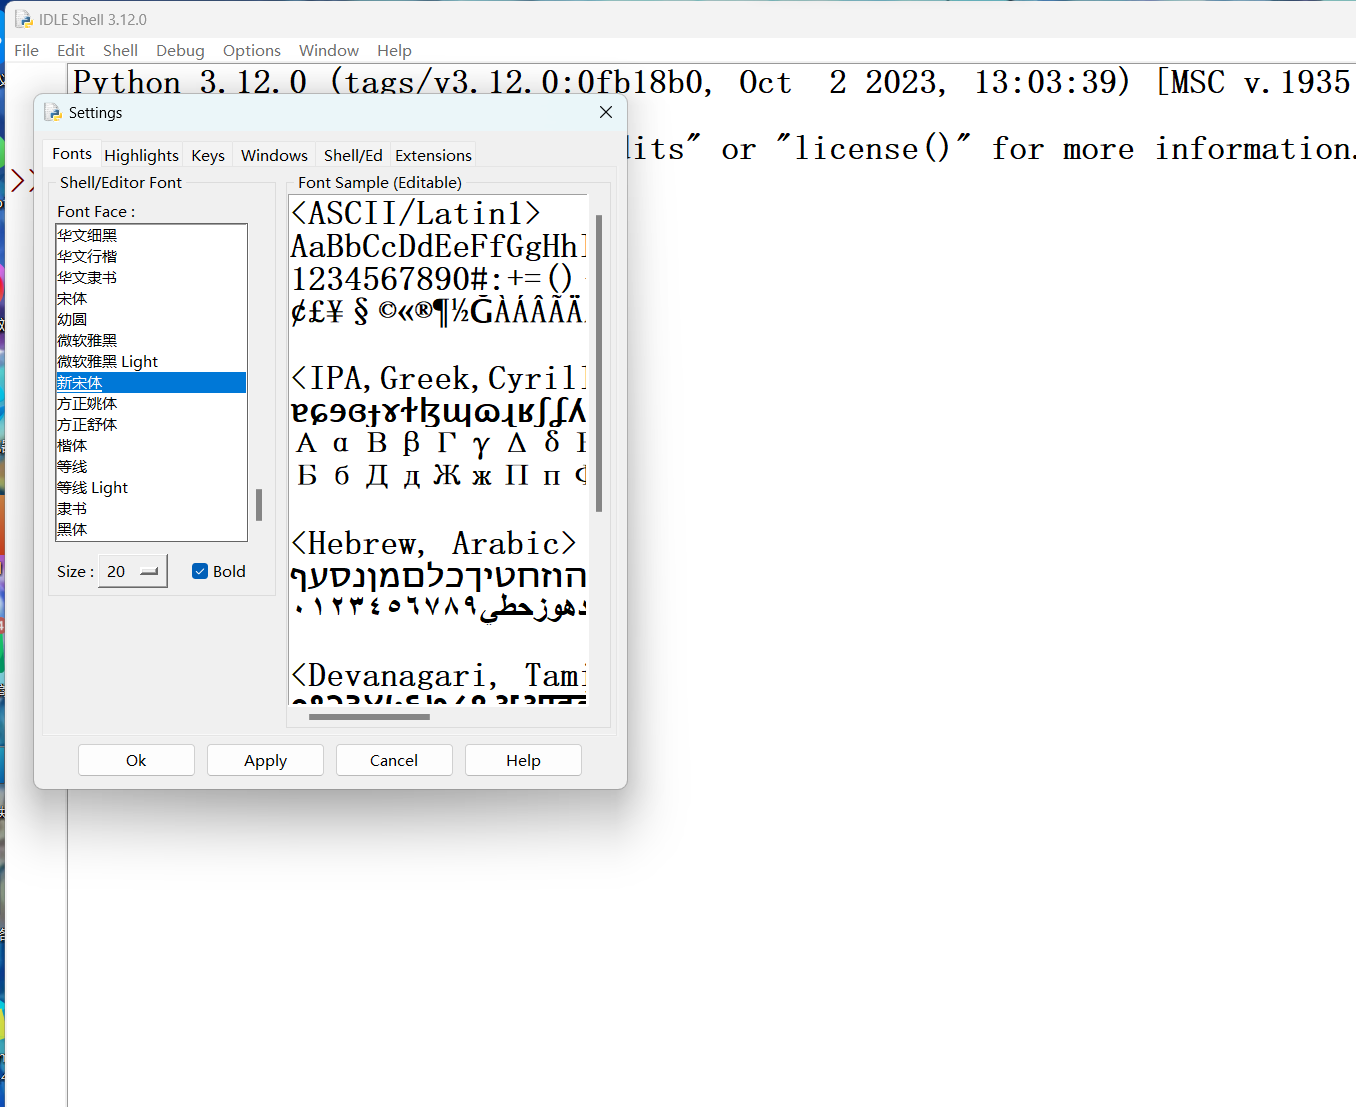Select the 华文细黑 font
Image resolution: width=1356 pixels, height=1107 pixels.
(x=151, y=235)
